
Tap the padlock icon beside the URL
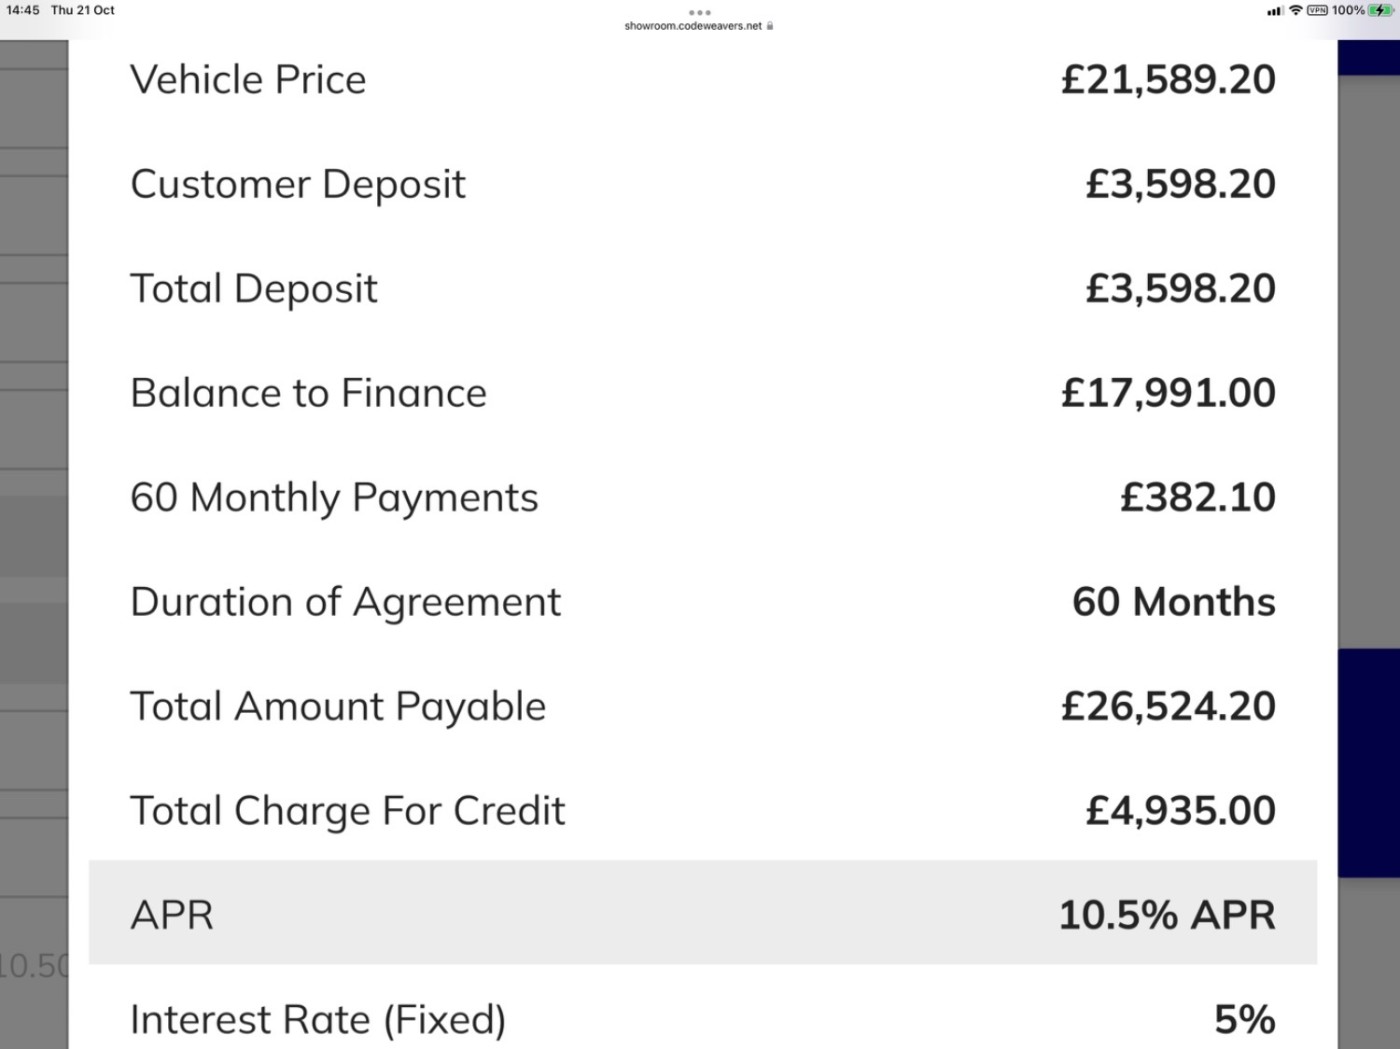click(x=769, y=26)
